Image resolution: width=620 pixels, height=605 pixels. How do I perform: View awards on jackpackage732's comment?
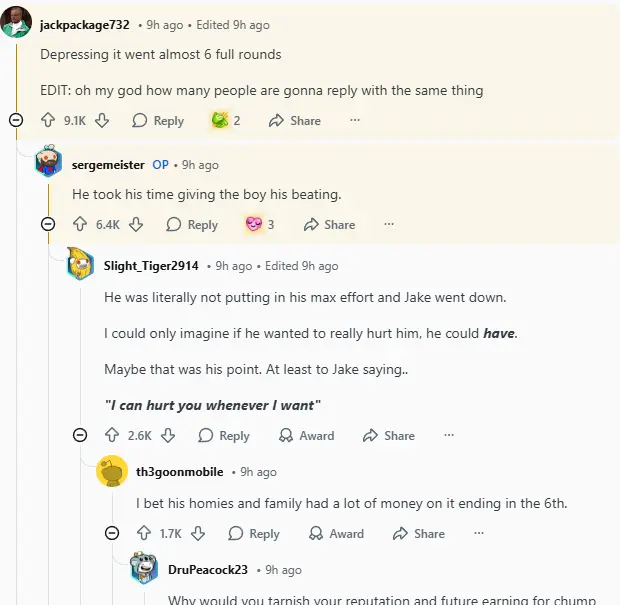click(x=225, y=120)
